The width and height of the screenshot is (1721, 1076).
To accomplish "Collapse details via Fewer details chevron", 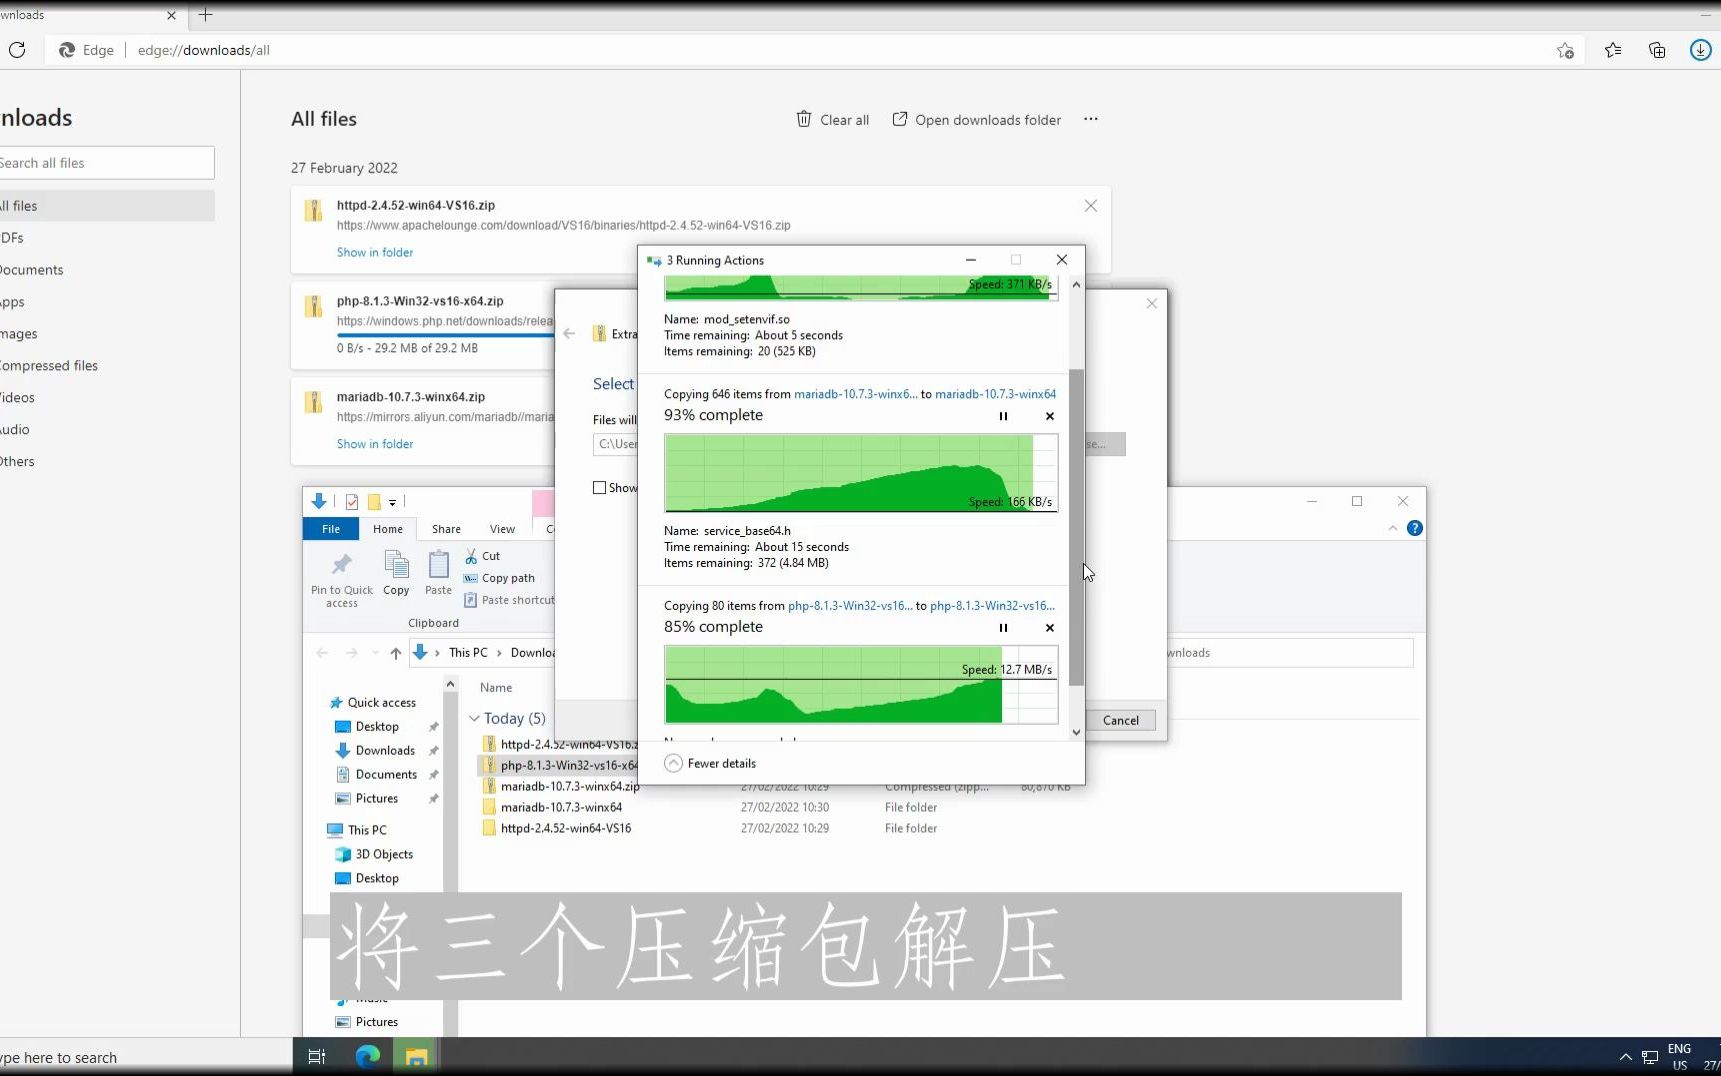I will (672, 762).
